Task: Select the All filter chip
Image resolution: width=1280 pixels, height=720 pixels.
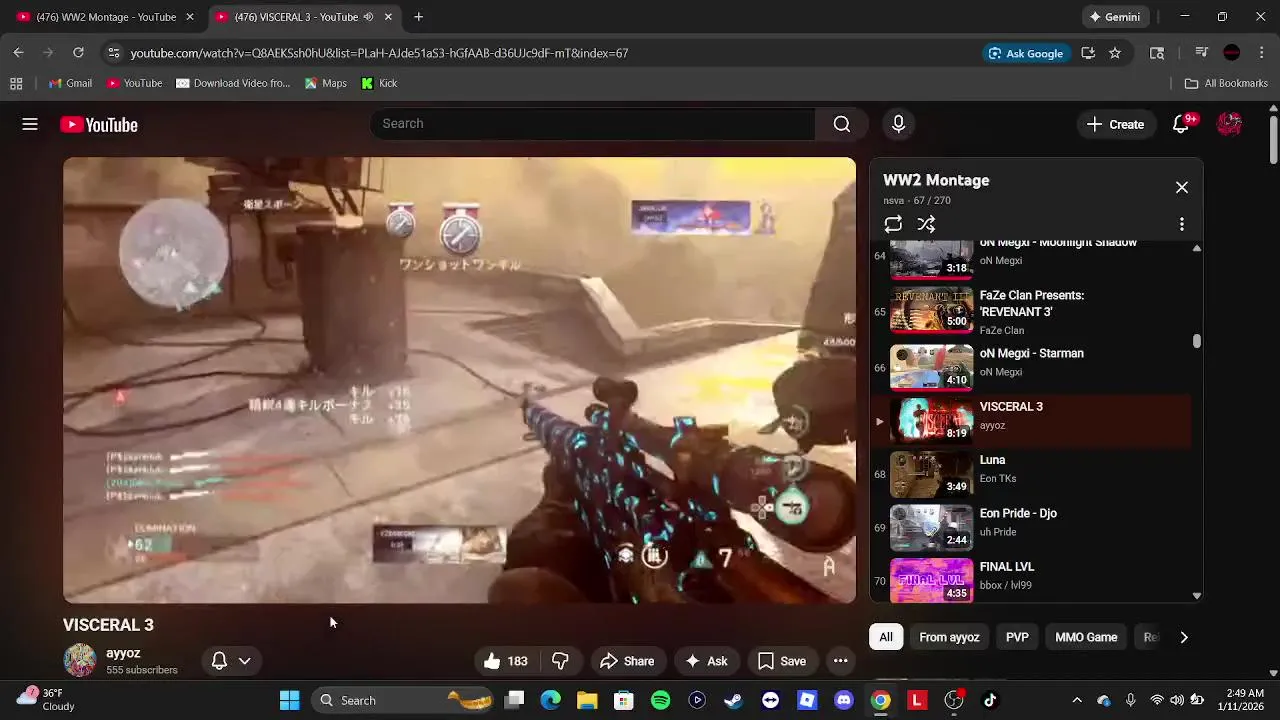Action: pos(886,637)
